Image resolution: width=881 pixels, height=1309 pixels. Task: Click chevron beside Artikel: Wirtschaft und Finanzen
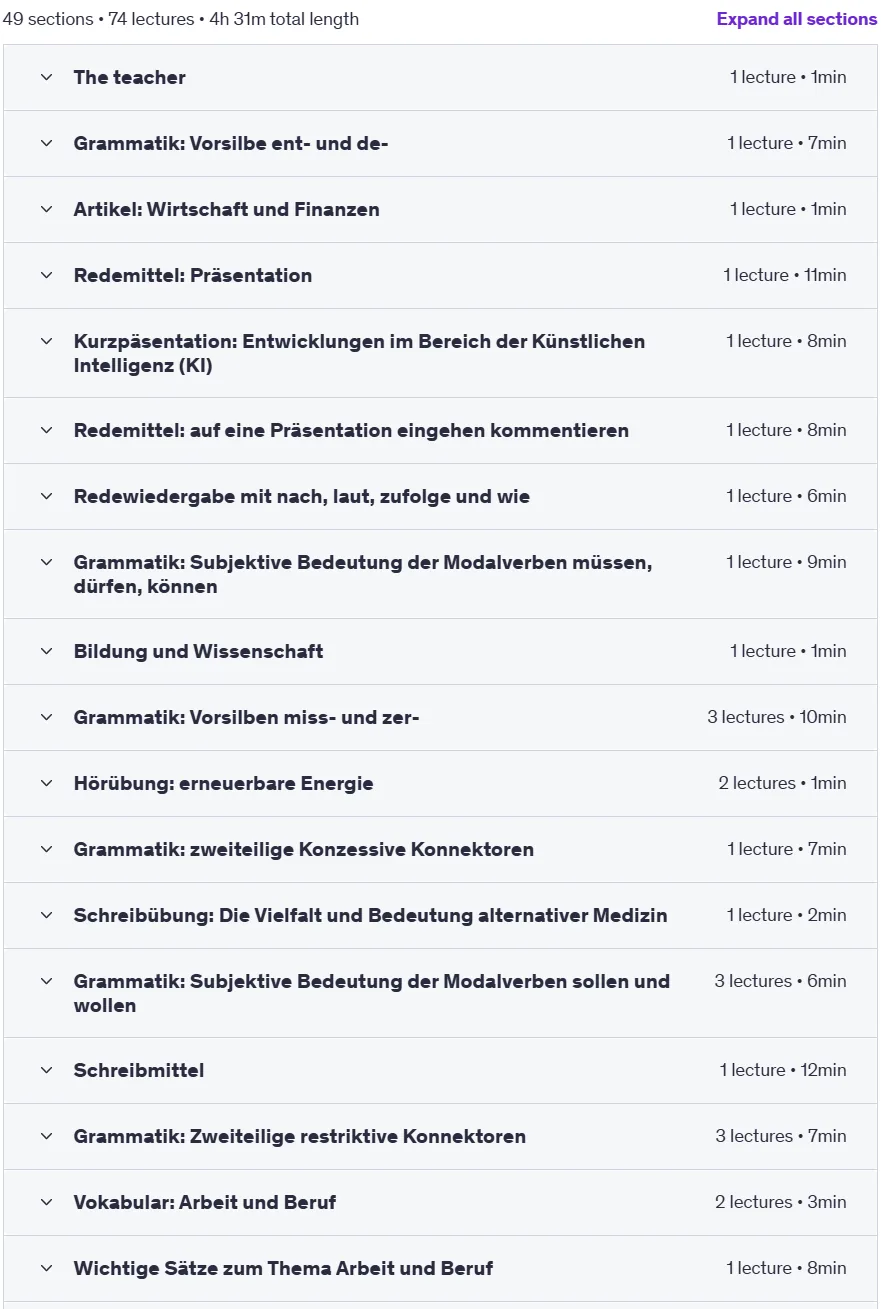pos(46,209)
